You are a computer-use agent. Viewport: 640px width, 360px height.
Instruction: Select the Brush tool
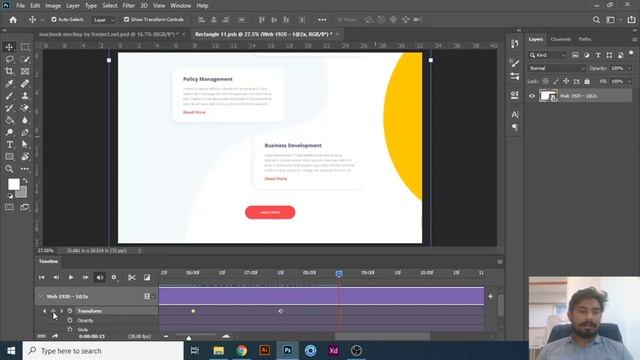pos(9,96)
